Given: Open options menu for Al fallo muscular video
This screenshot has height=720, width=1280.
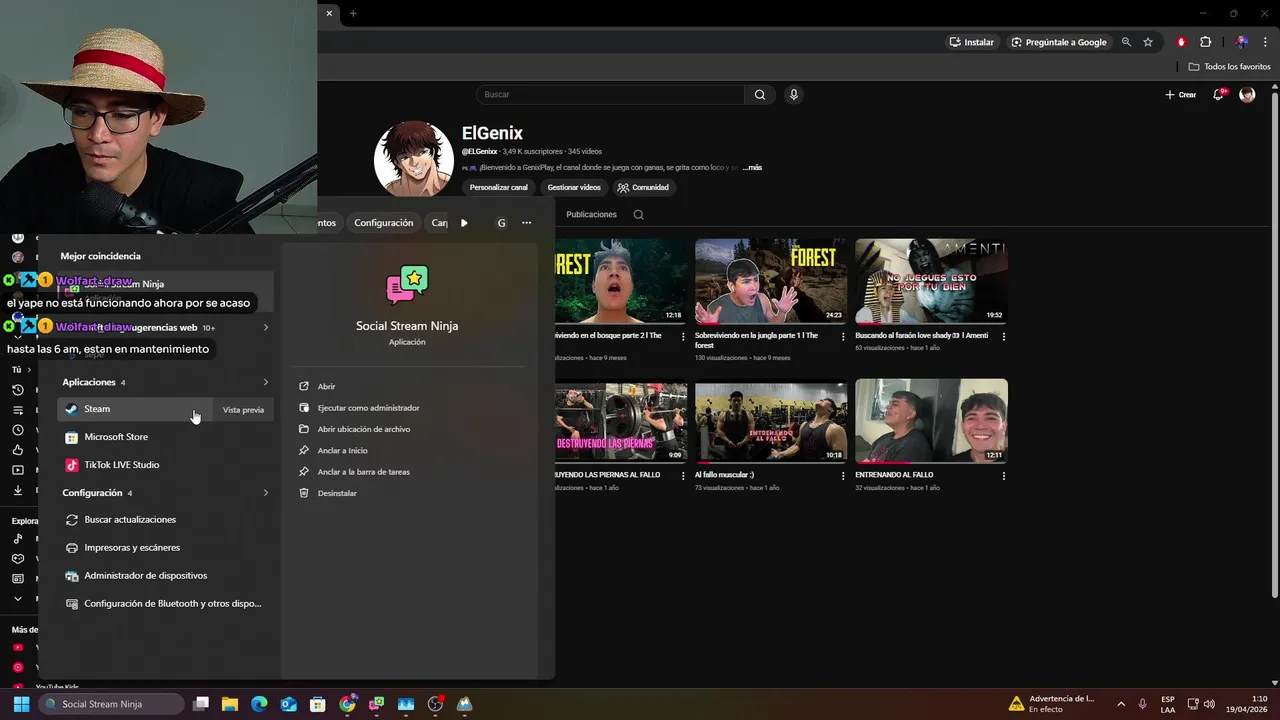Looking at the screenshot, I should coord(843,476).
